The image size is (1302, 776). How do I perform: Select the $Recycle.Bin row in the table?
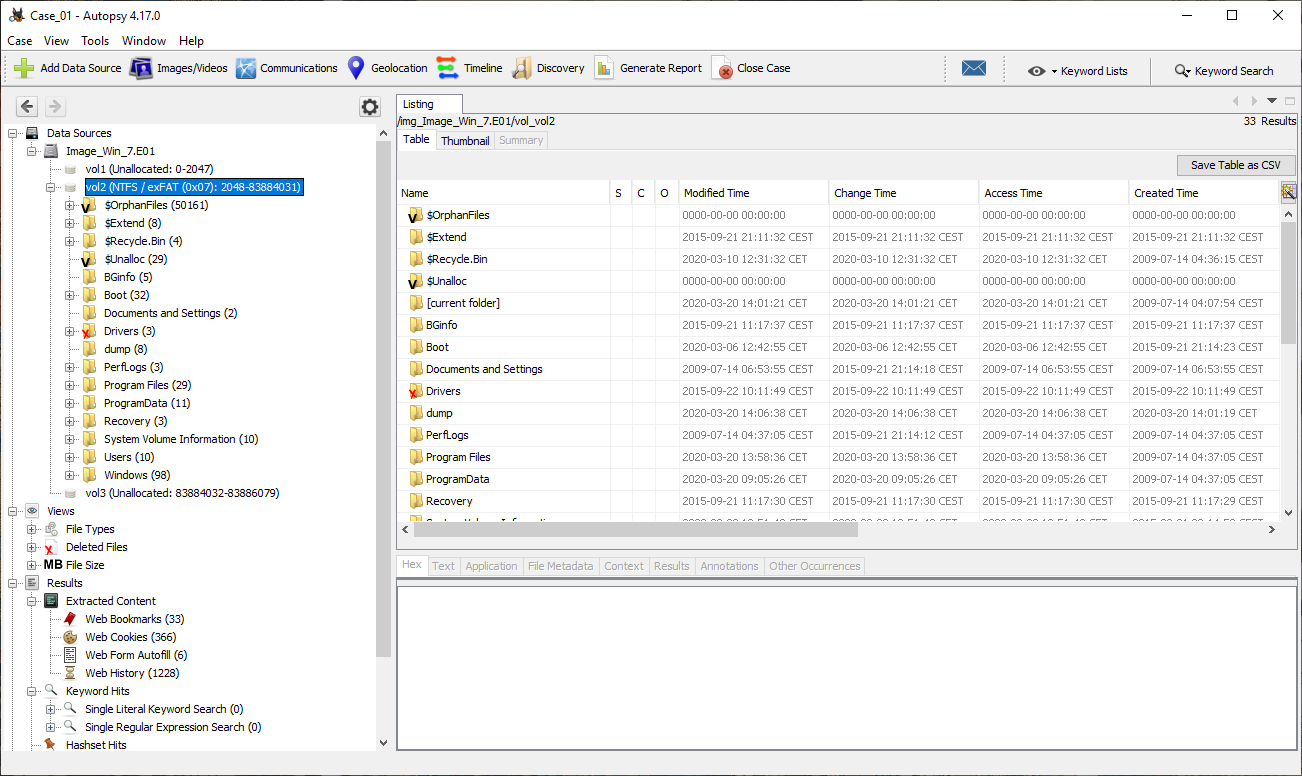(x=838, y=259)
